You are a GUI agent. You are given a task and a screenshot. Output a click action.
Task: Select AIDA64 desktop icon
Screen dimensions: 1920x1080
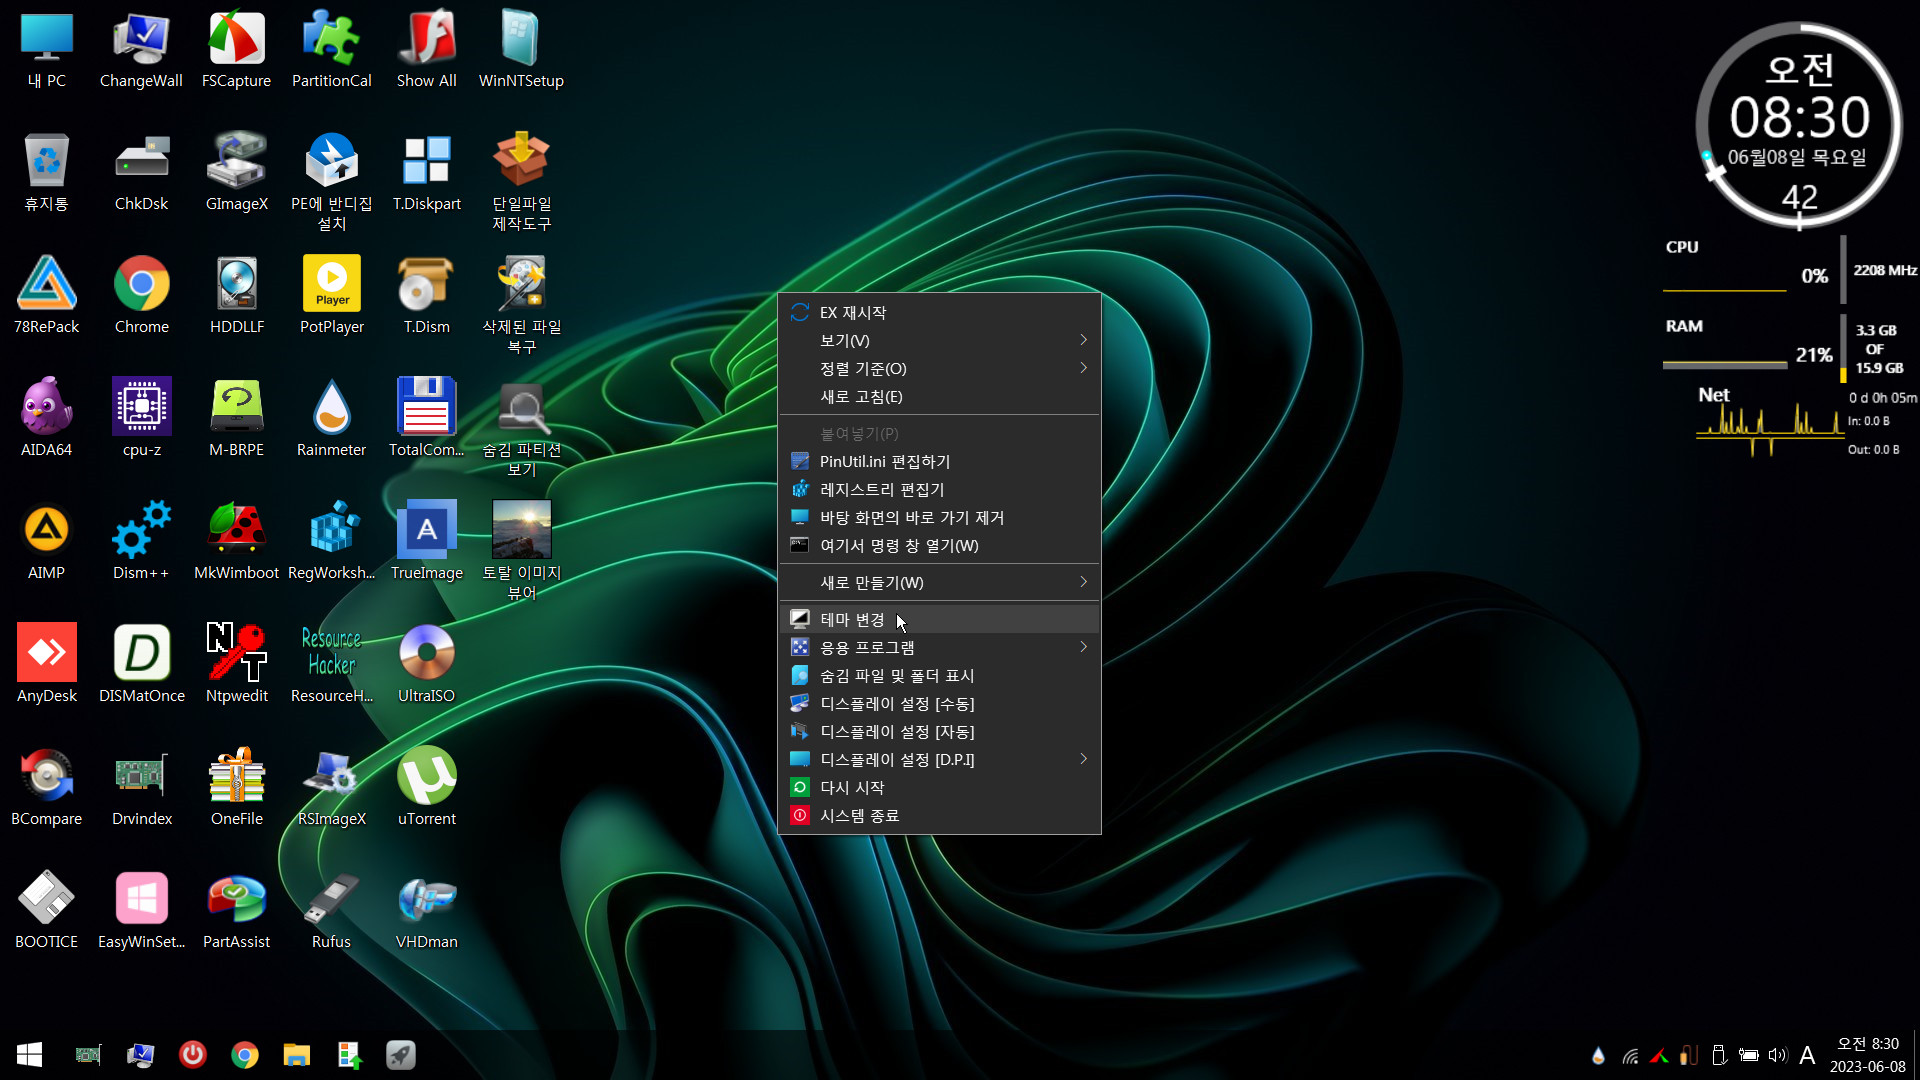pos(46,419)
